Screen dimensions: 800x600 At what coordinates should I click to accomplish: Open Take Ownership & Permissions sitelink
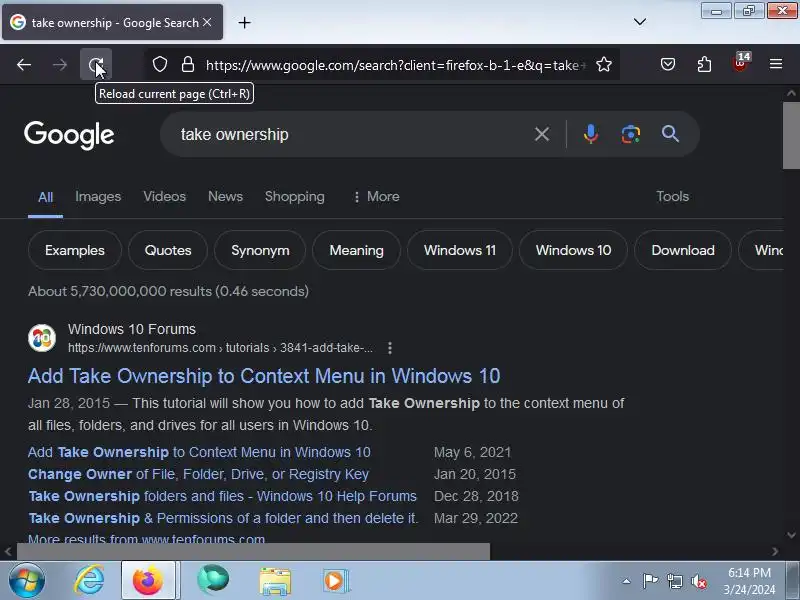(223, 518)
